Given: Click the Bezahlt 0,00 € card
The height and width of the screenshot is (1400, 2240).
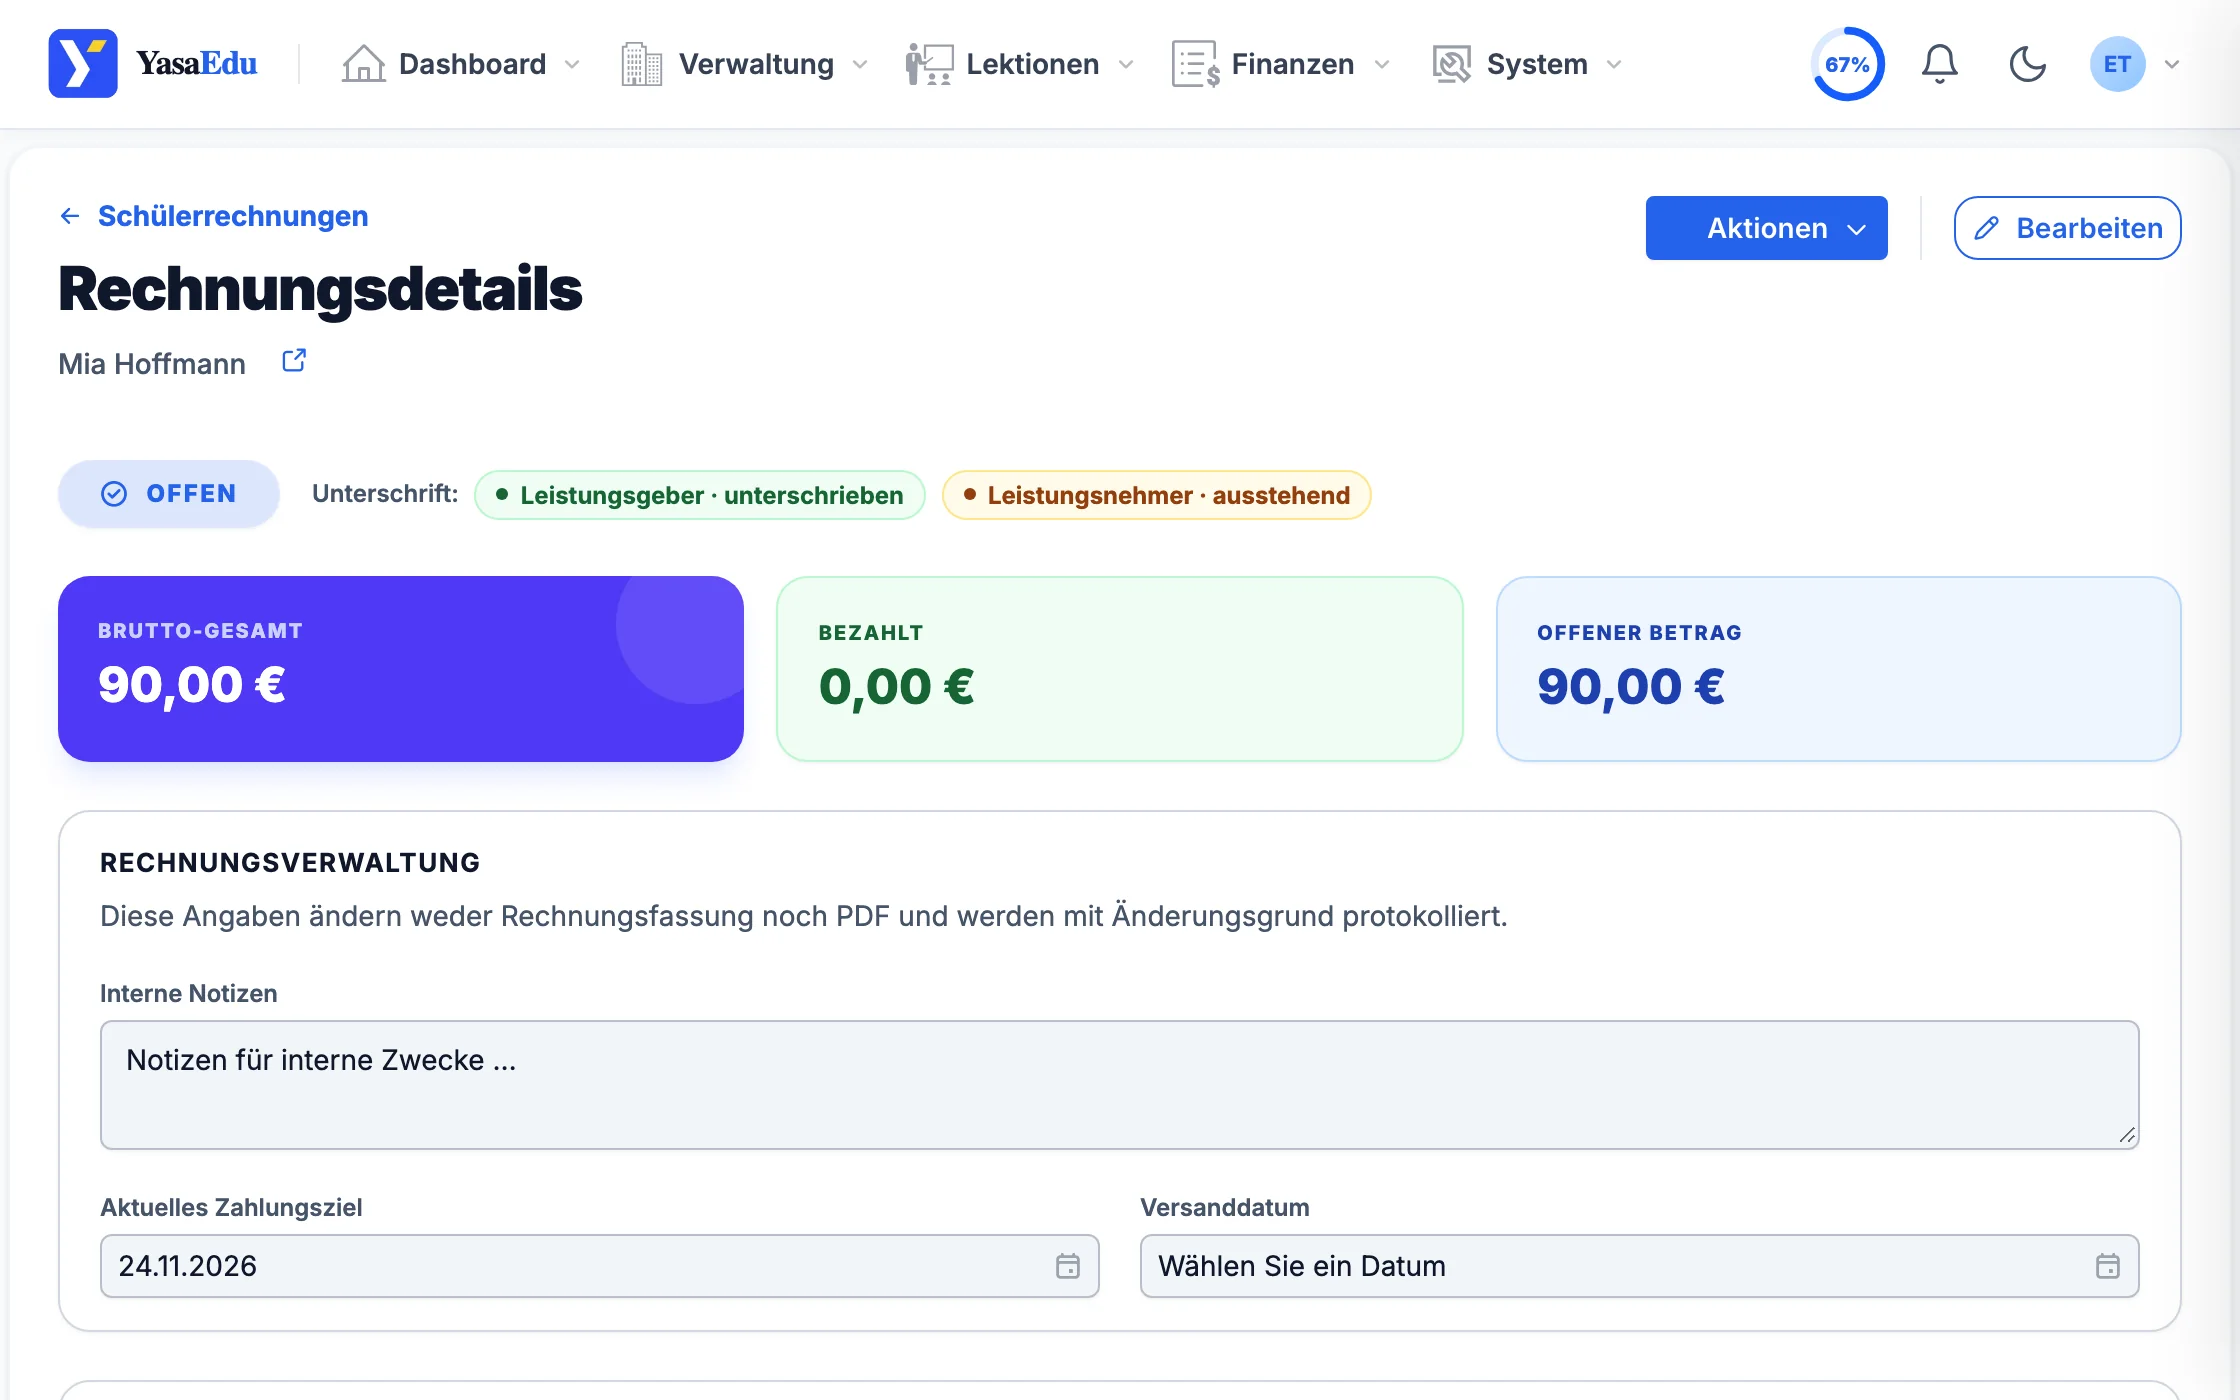Looking at the screenshot, I should click(1119, 669).
